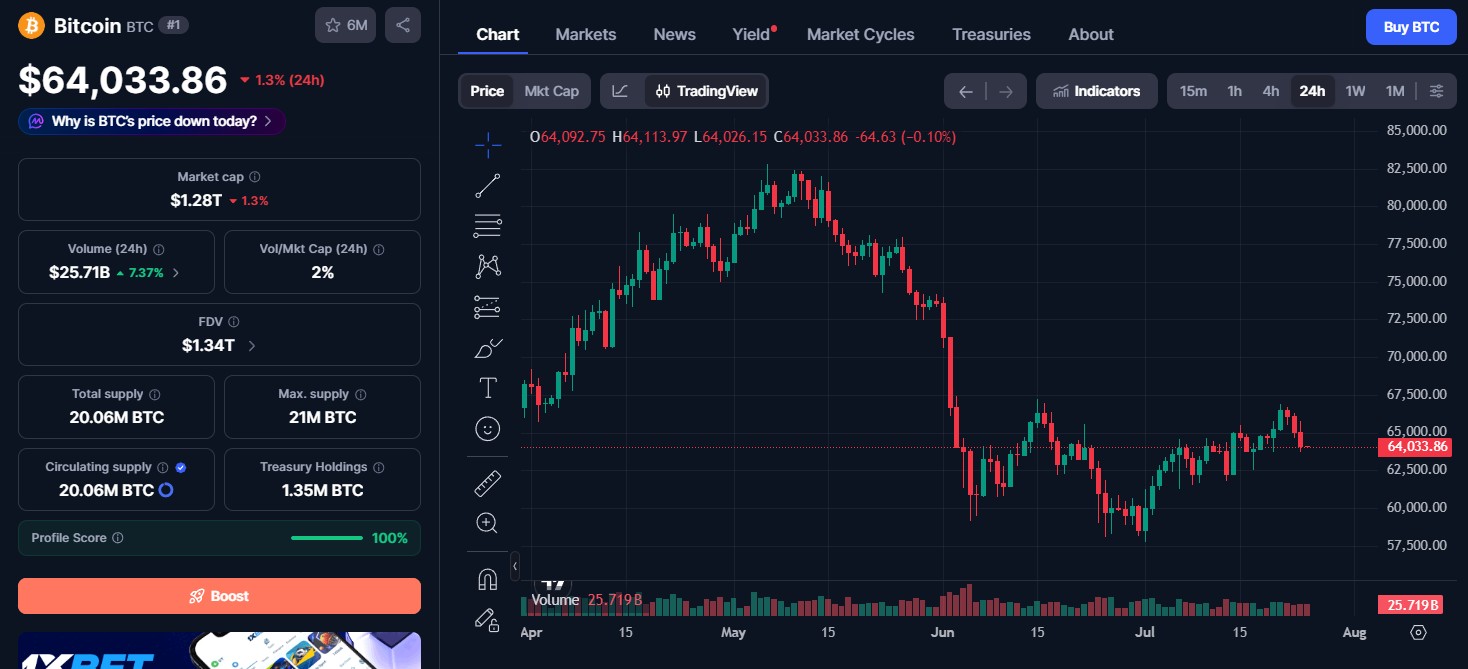The height and width of the screenshot is (669, 1468).
Task: Open chart scale settings gear icon
Action: 1418,632
